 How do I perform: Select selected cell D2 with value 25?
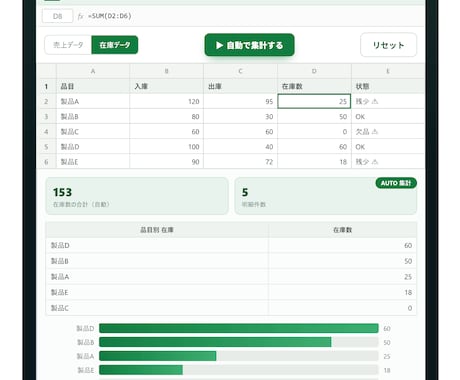(x=314, y=101)
